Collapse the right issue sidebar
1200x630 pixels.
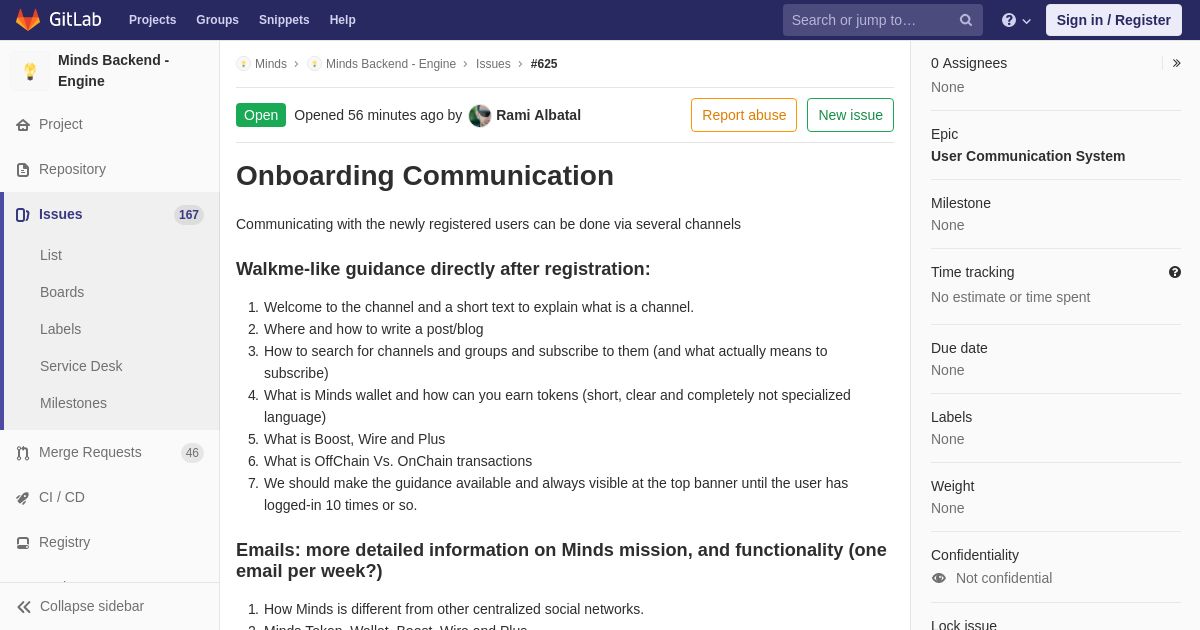1176,63
